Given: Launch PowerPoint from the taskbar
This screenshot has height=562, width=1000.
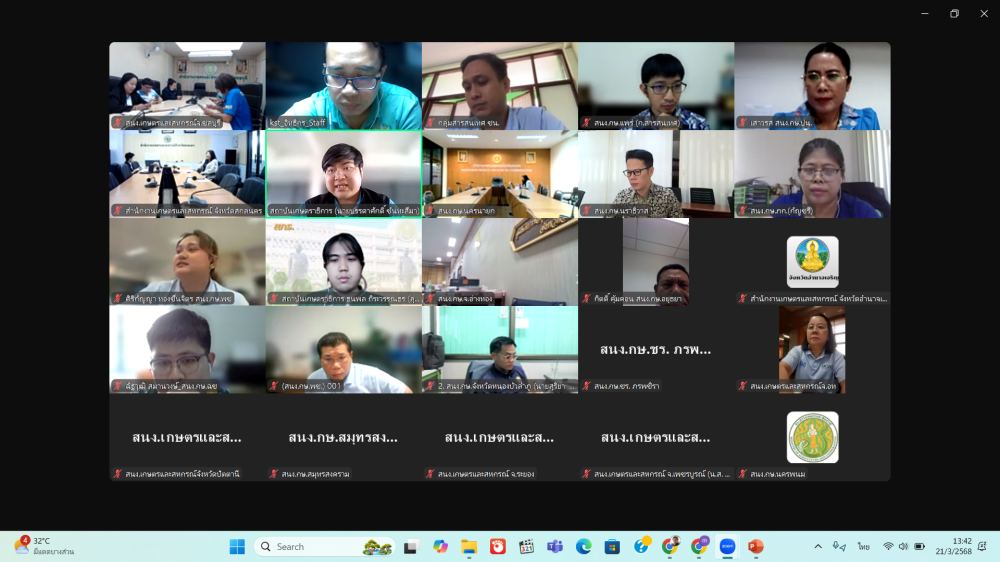Looking at the screenshot, I should coord(755,546).
